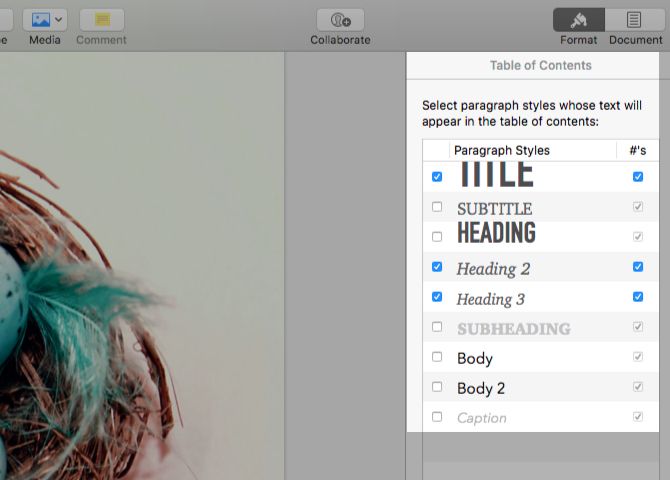Toggle page numbers checkbox for Subheading row

tap(638, 327)
